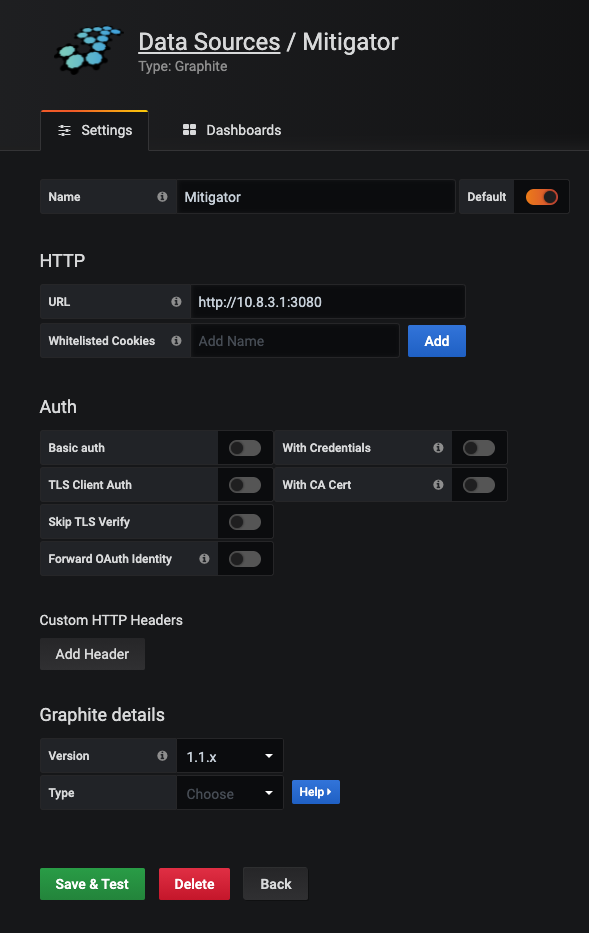
Task: Click the With CA Cert info icon
Action: [438, 484]
